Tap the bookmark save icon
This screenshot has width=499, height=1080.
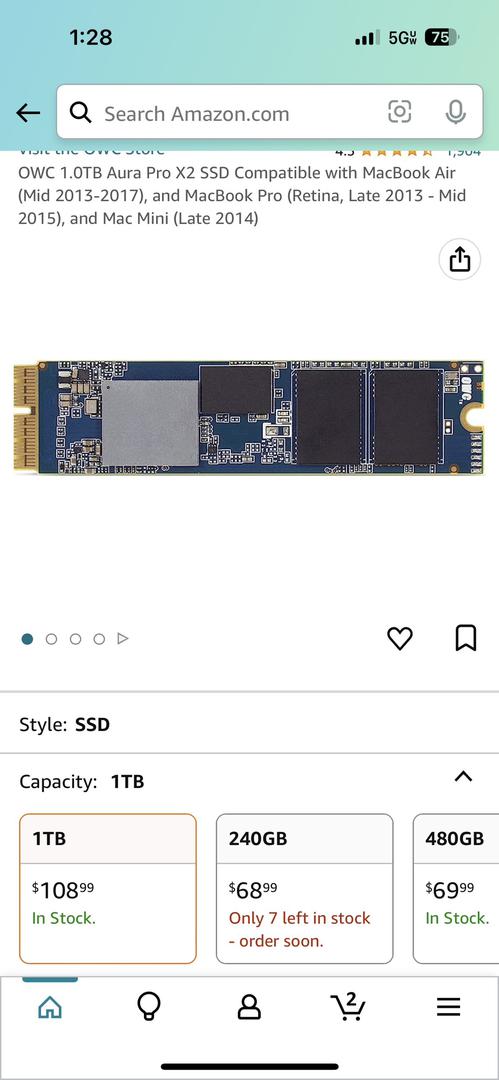pyautogui.click(x=466, y=638)
